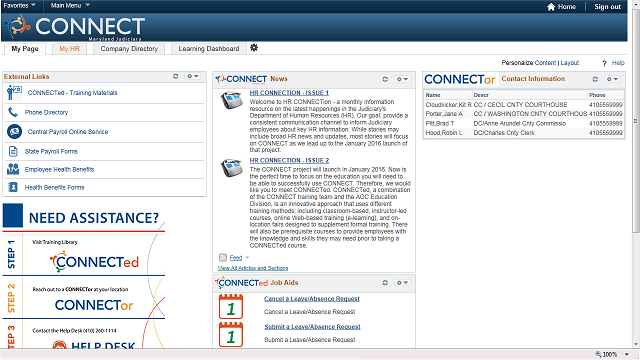This screenshot has height=360, width=640.
Task: Click the scrollbar down arrow
Action: [636, 344]
